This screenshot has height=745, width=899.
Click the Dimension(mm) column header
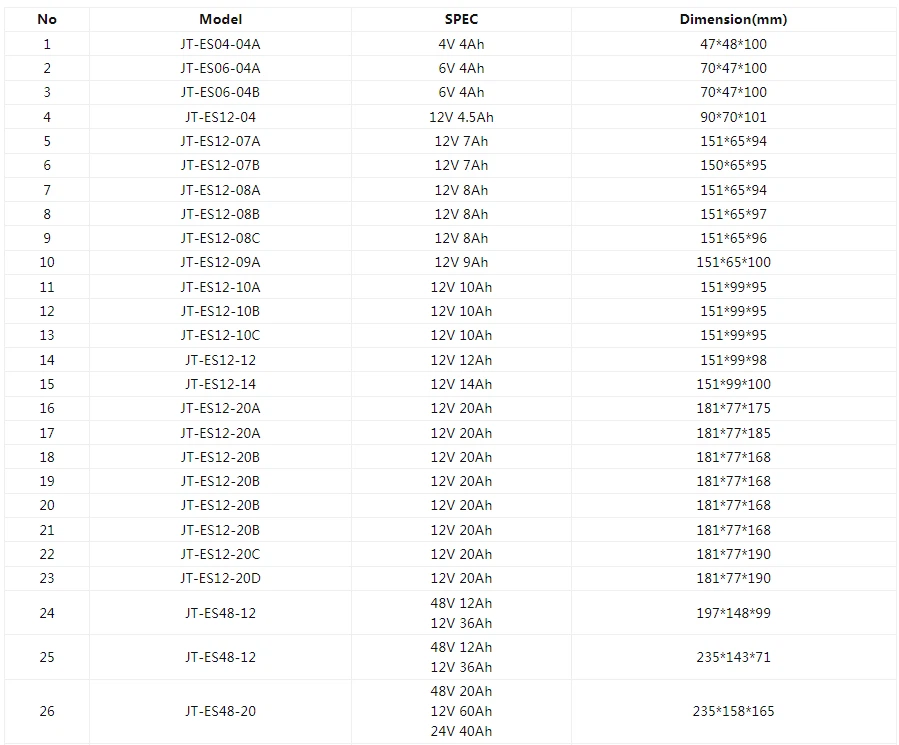(x=733, y=19)
